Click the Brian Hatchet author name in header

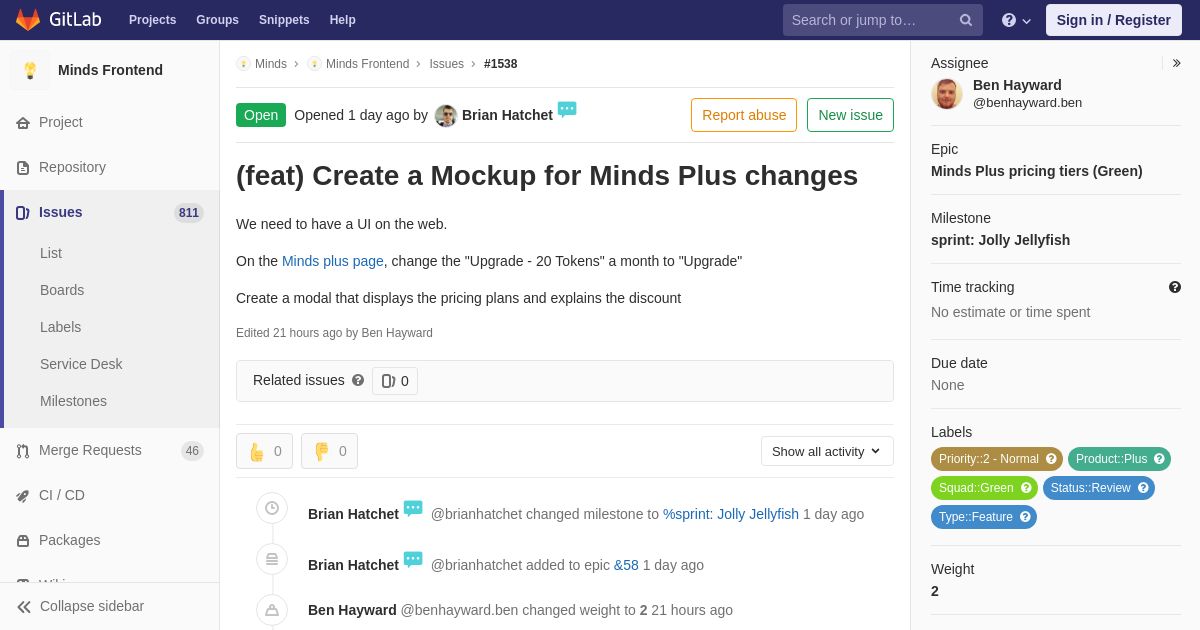[x=507, y=115]
